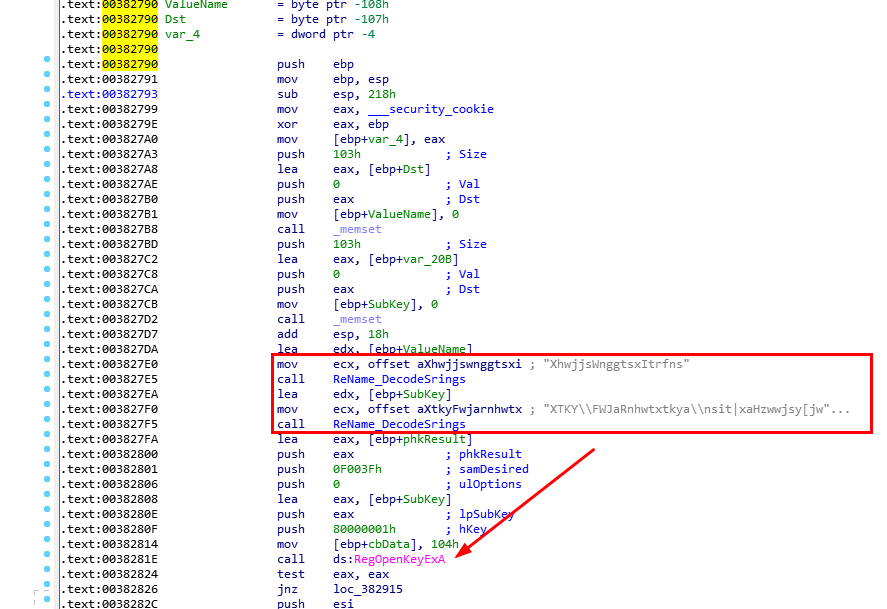Toggle breakpoint dot at address 003827E0
The height and width of the screenshot is (609, 887).
46,364
